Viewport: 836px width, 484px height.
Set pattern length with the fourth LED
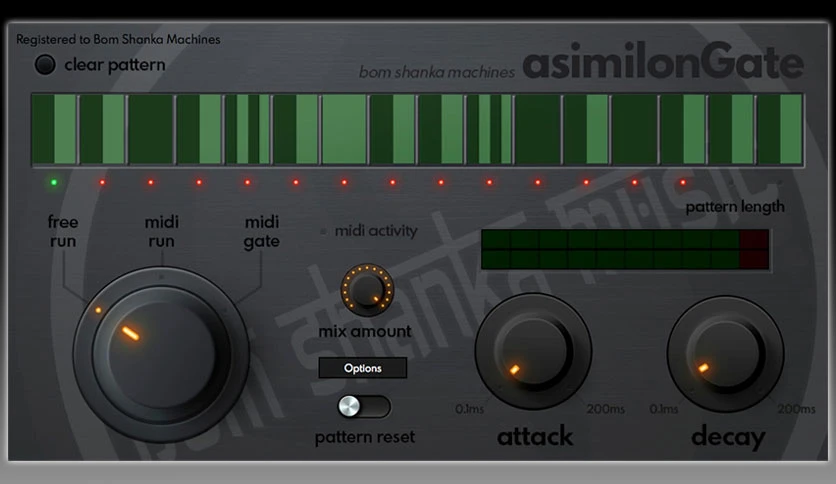[x=199, y=182]
